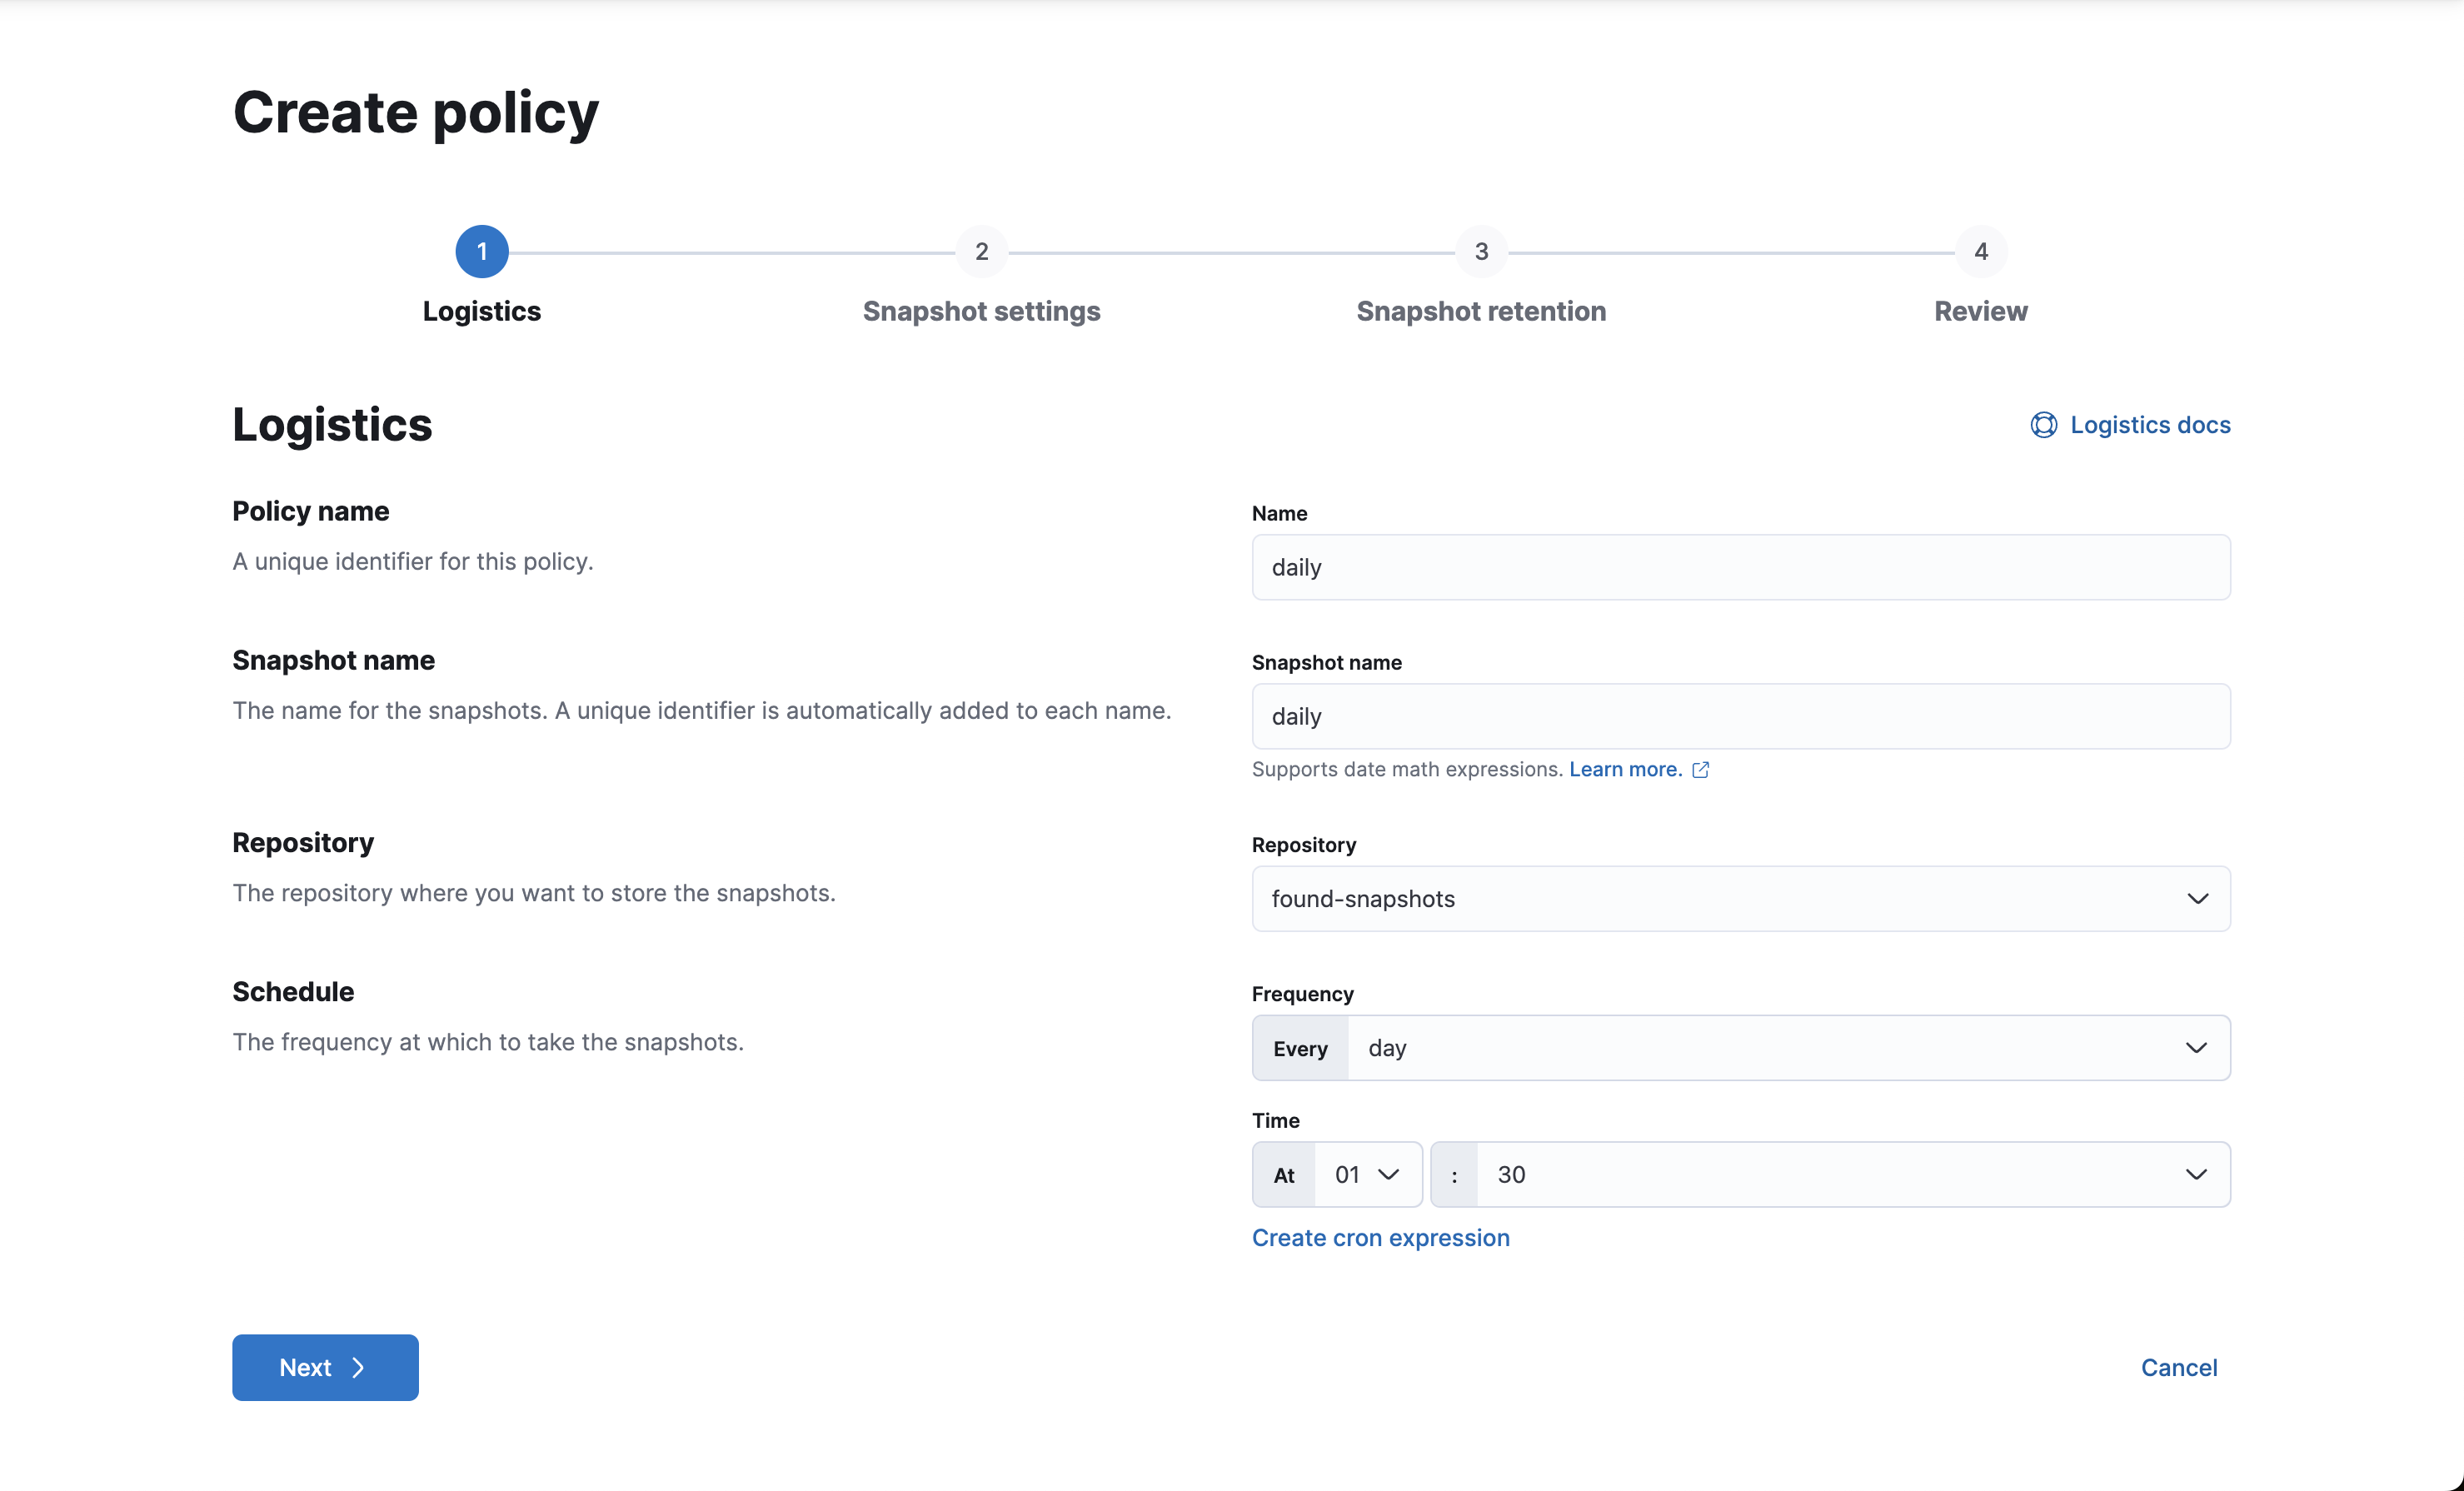Click step 2 circle in wizard
Image resolution: width=2464 pixels, height=1491 pixels.
[981, 252]
